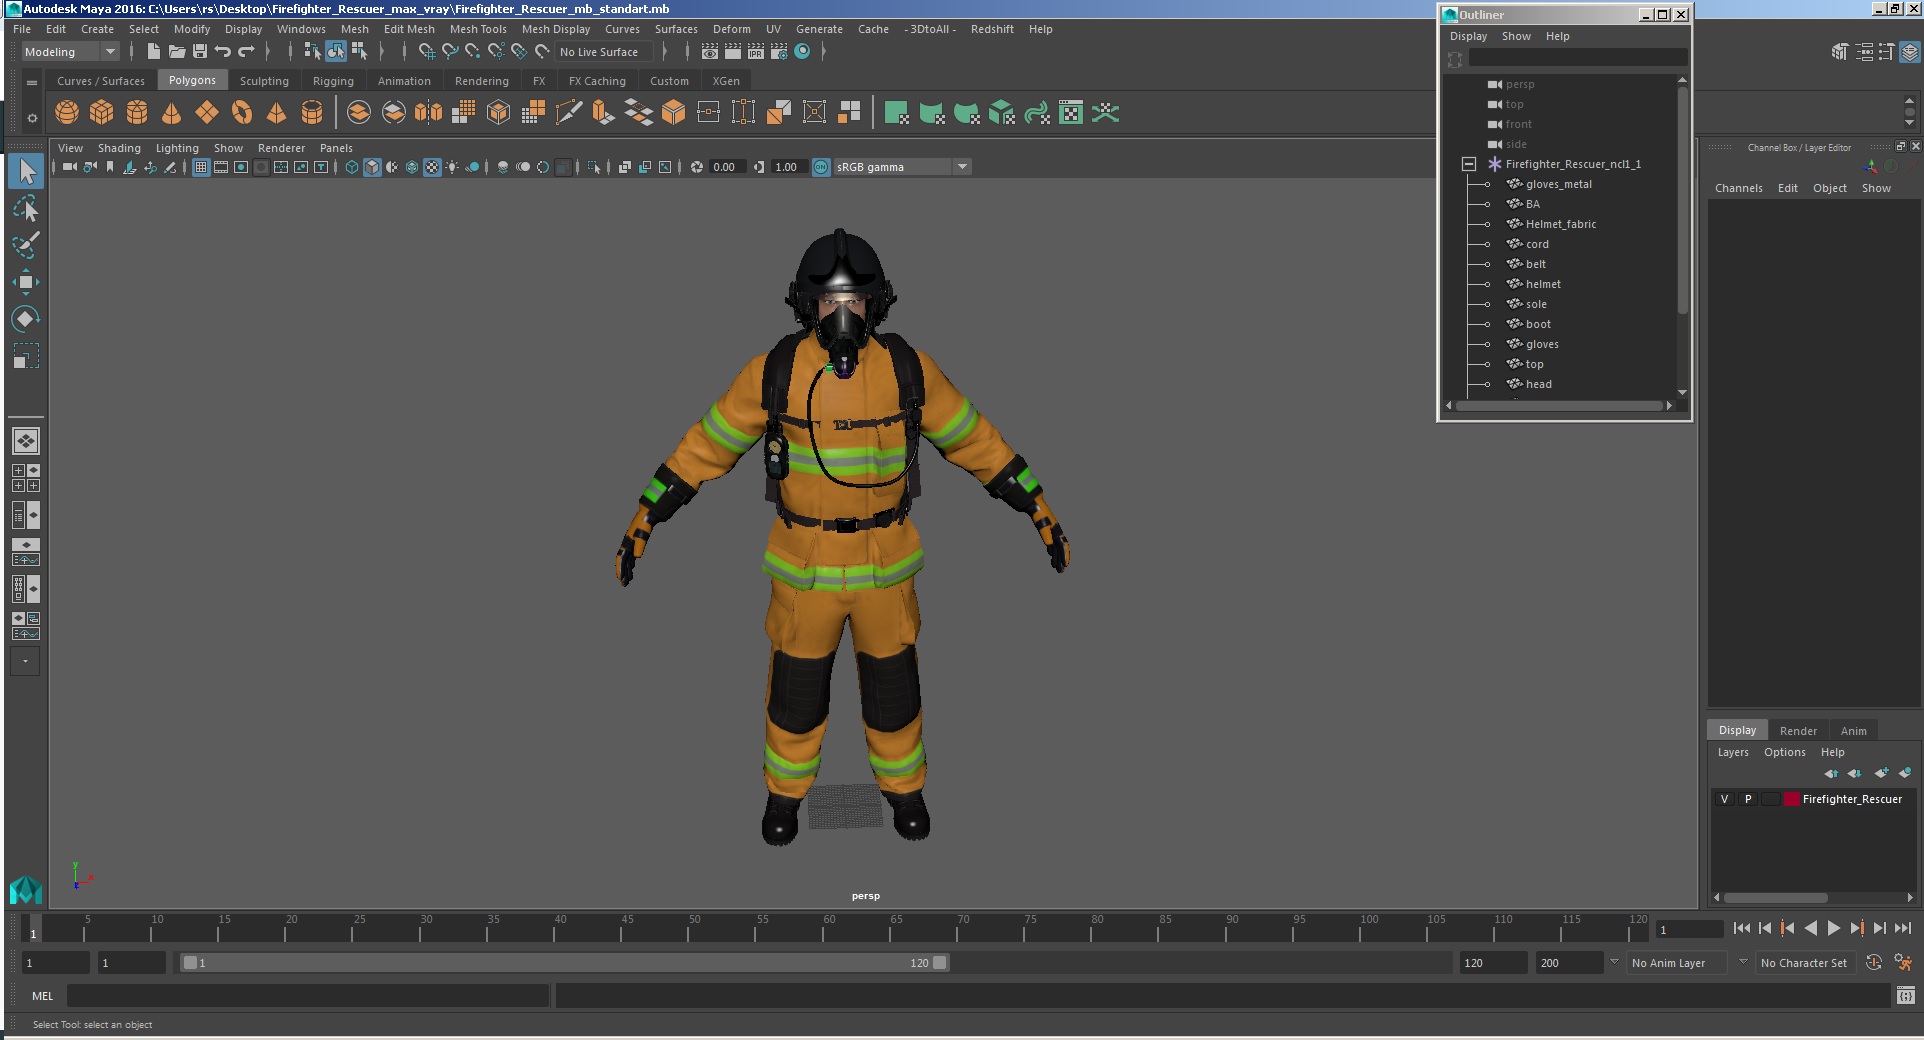Click Layers menu in Layer Editor
Screen dimensions: 1924x1040
pyautogui.click(x=1733, y=752)
